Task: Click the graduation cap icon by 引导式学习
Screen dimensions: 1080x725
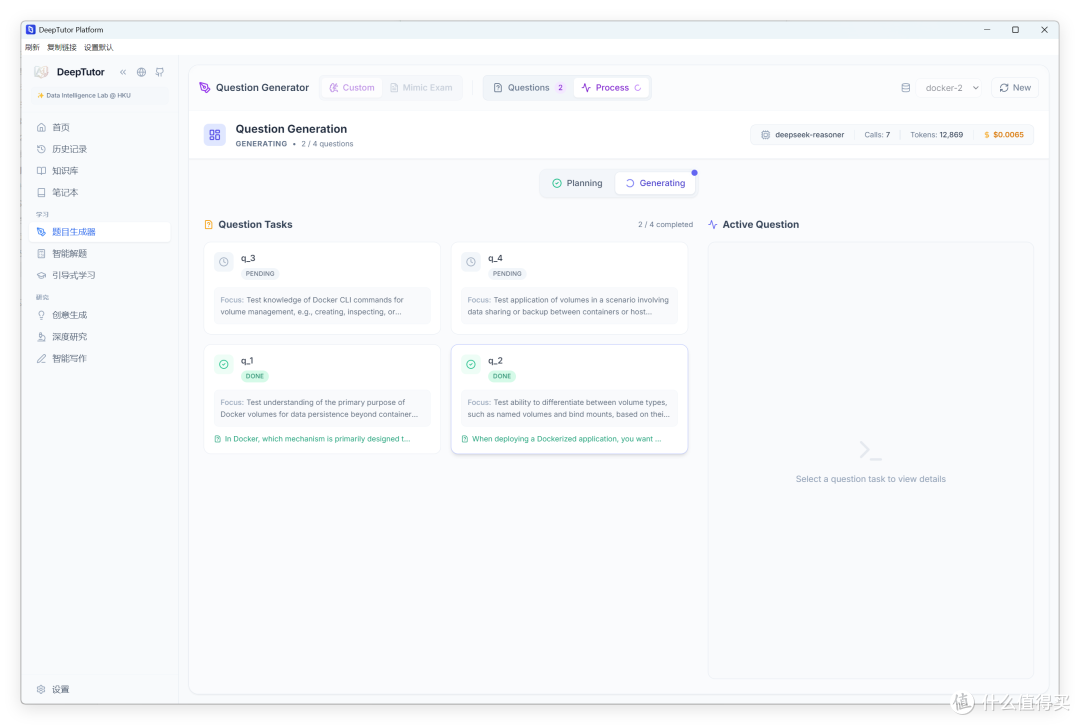Action: 41,275
